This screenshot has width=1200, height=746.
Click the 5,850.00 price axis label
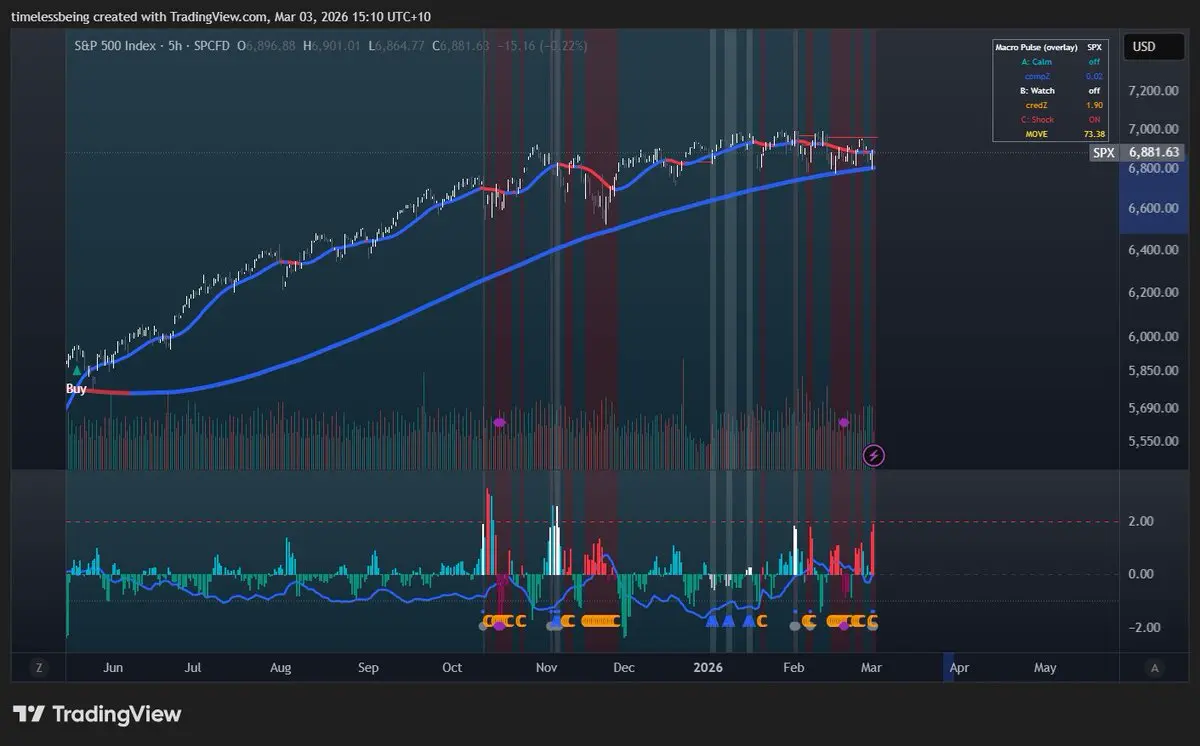(1152, 371)
